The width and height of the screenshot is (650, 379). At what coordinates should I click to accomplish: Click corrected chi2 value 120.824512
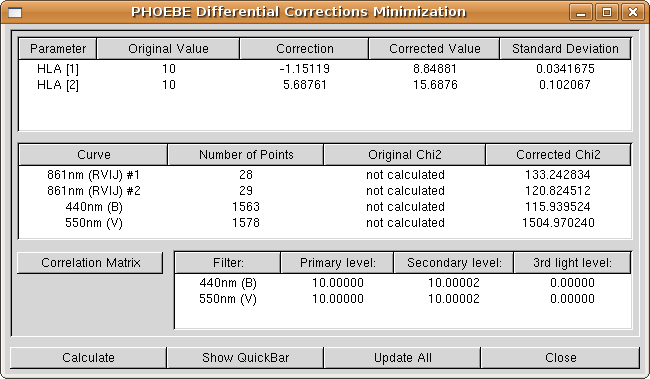[558, 191]
